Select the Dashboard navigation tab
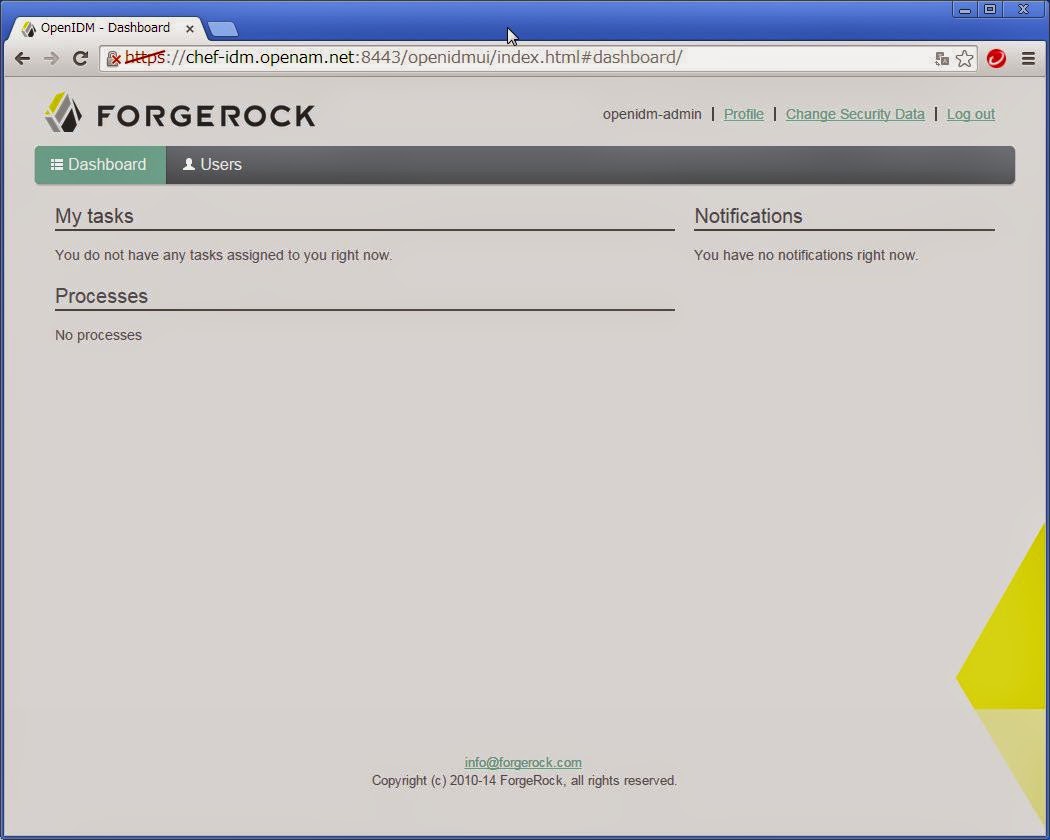The image size is (1050, 840). (x=99, y=164)
